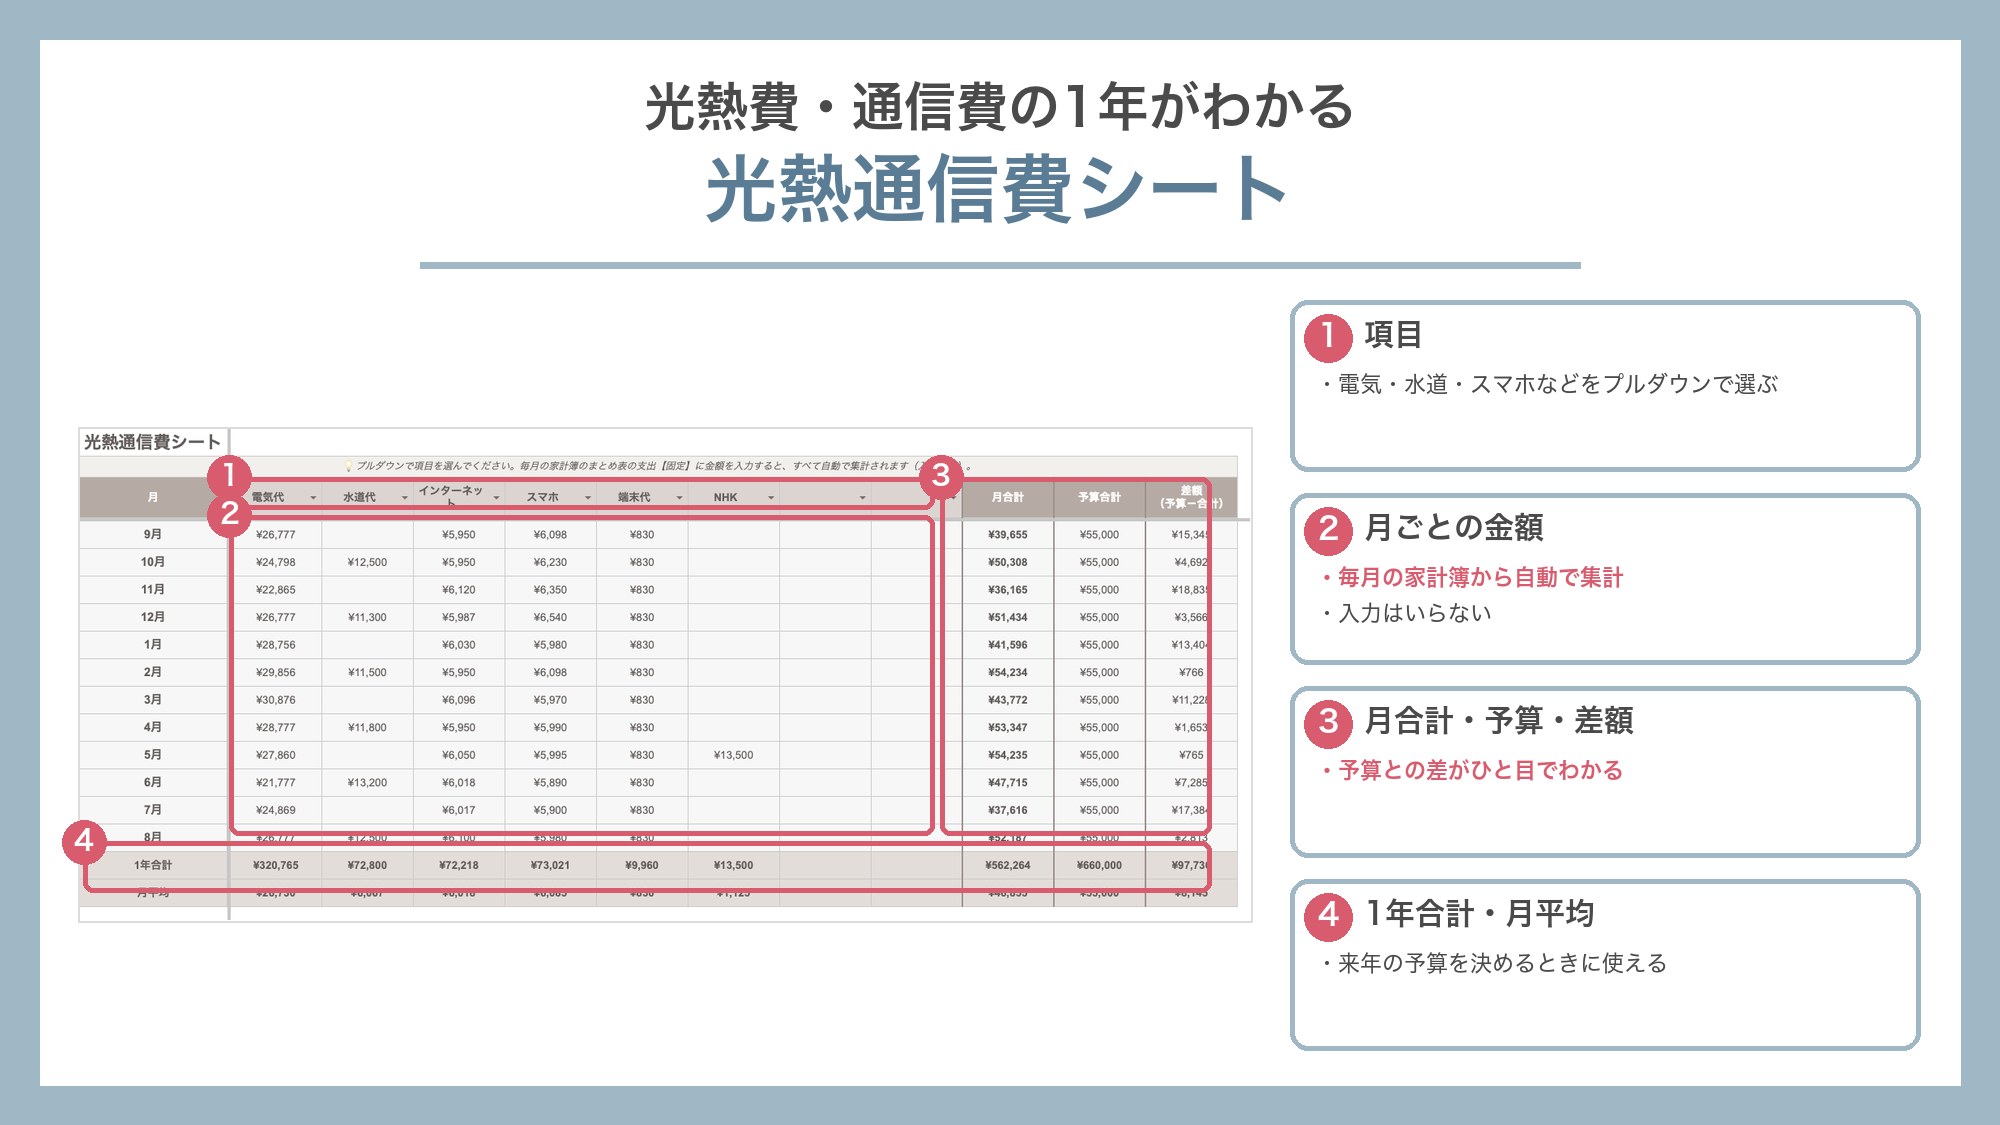Click the 光熱通信費シート title cell
The image size is (2000, 1125).
[x=152, y=442]
